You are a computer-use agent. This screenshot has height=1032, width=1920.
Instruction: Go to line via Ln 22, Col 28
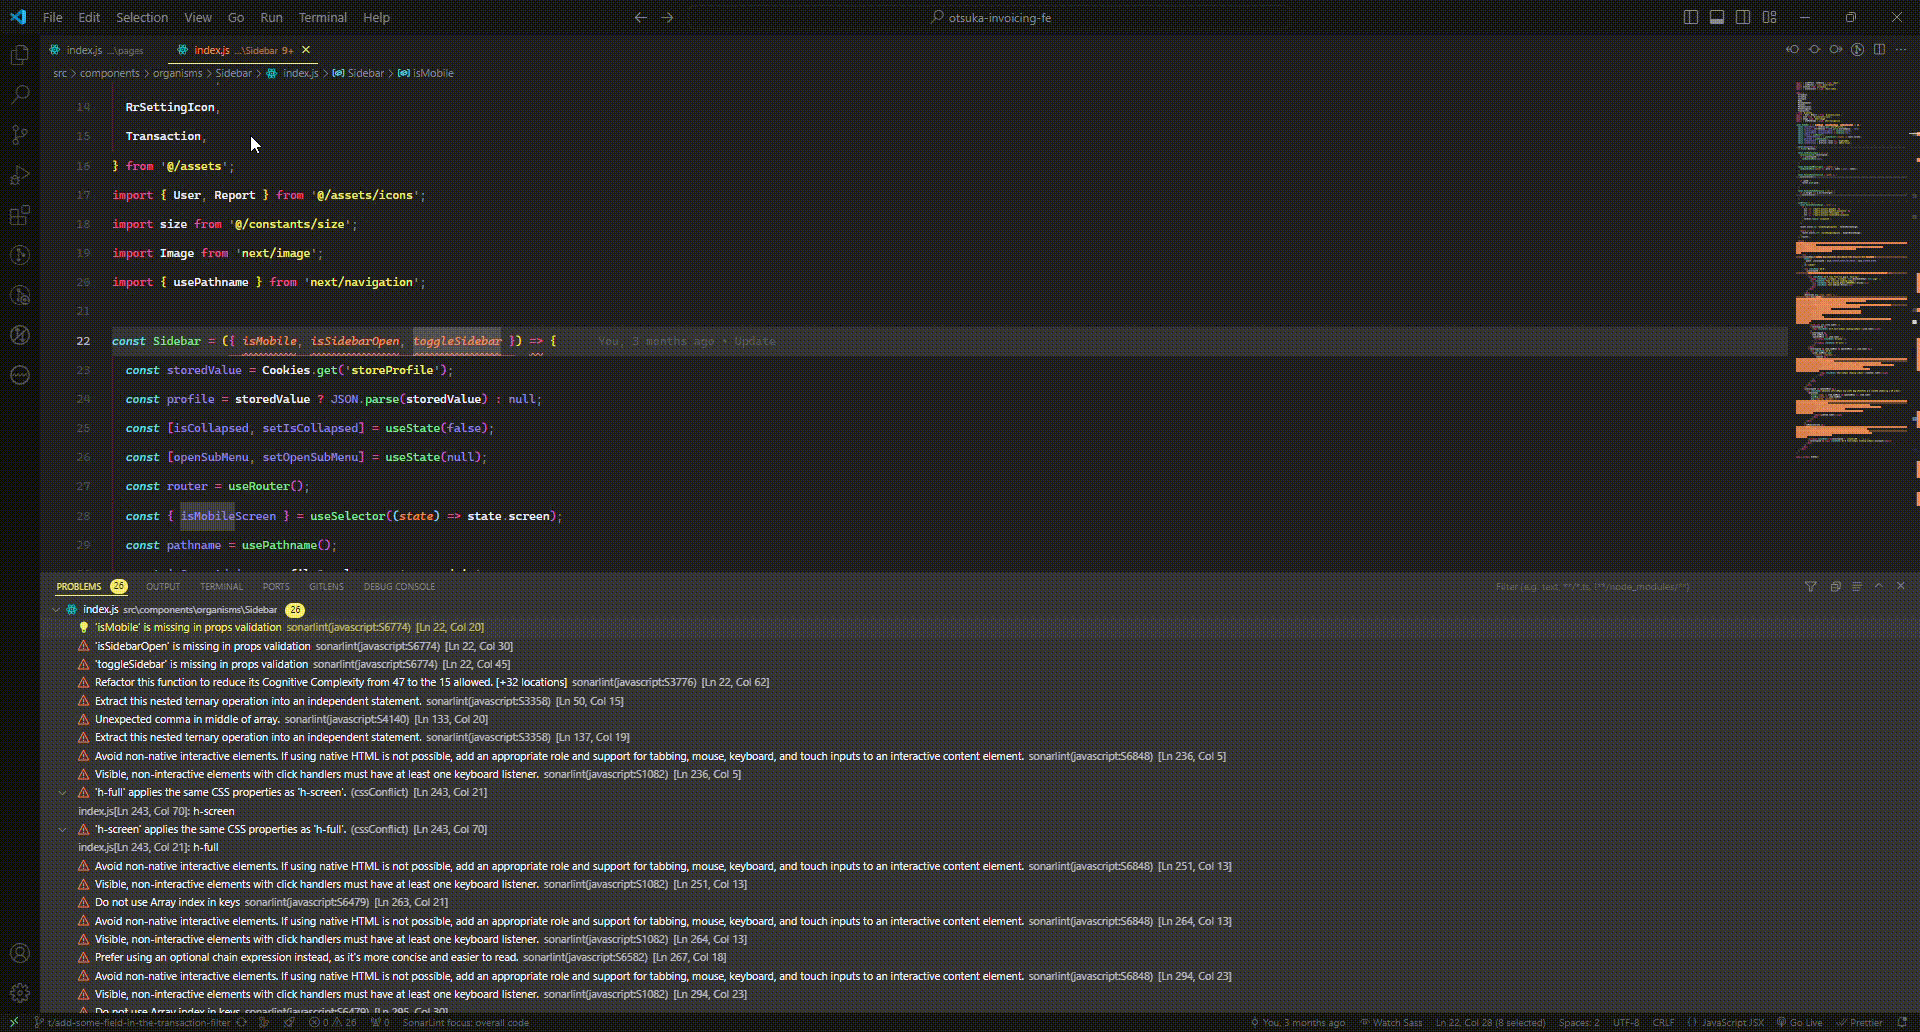pyautogui.click(x=1490, y=1022)
